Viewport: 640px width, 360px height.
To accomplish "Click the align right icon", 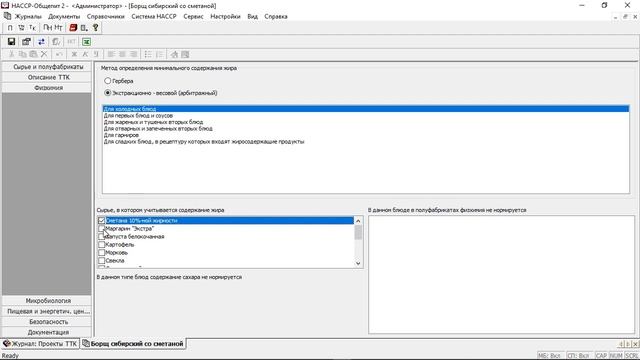I will [133, 54].
